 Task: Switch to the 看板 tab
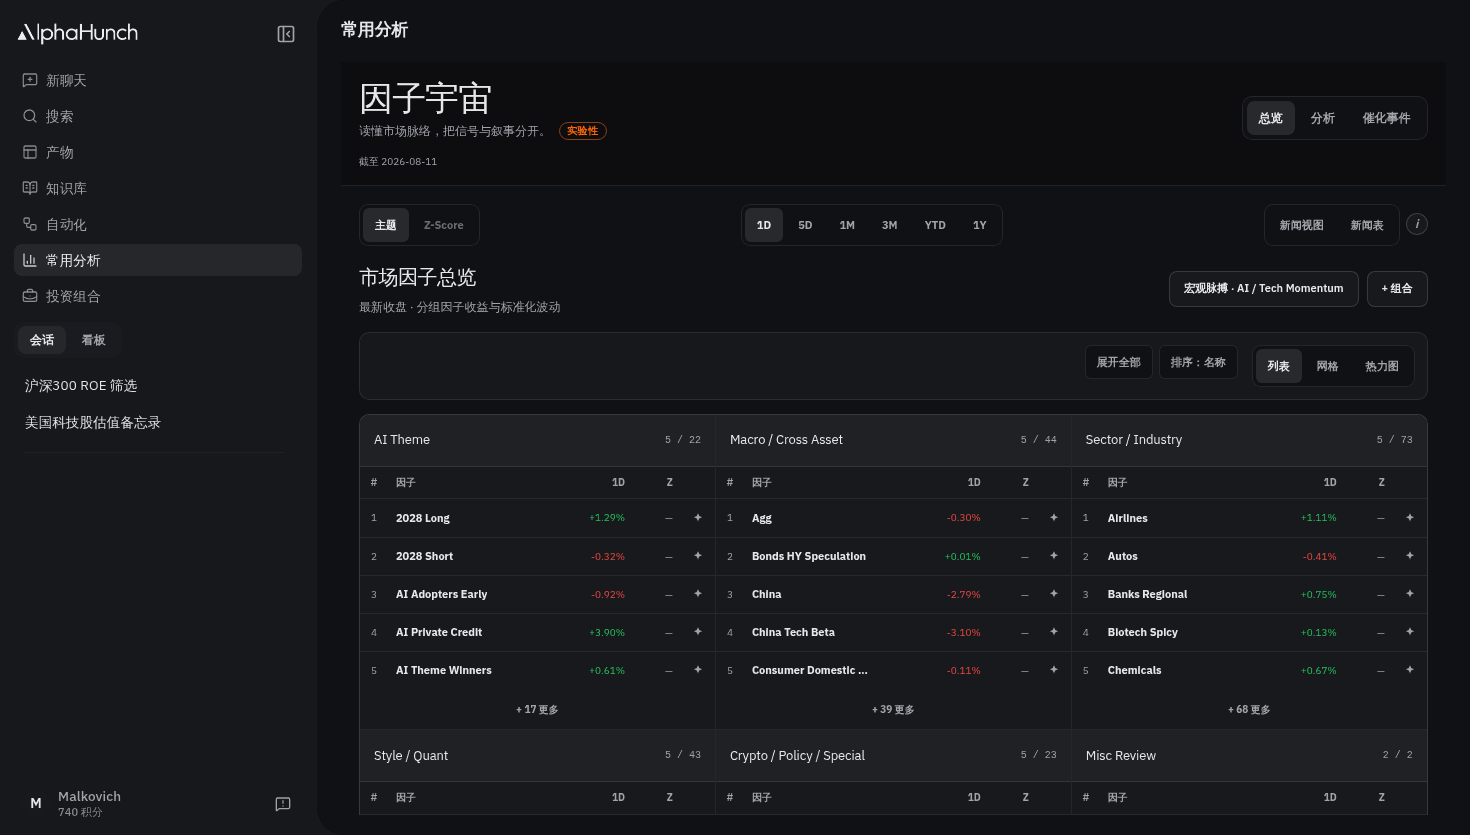[x=93, y=340]
